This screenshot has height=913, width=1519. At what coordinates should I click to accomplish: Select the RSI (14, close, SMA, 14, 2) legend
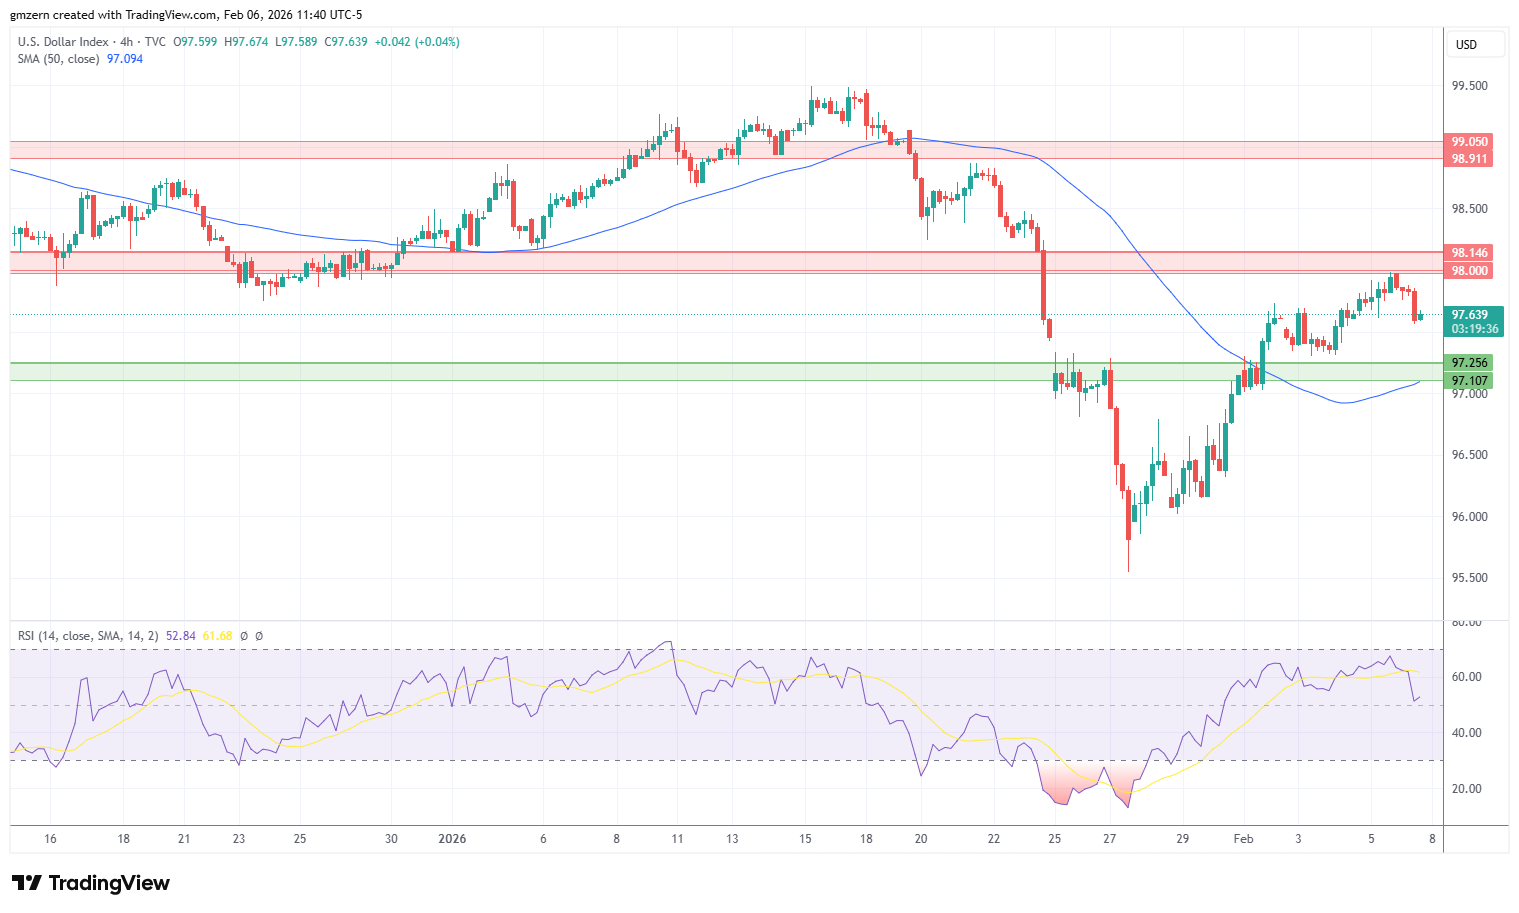88,636
